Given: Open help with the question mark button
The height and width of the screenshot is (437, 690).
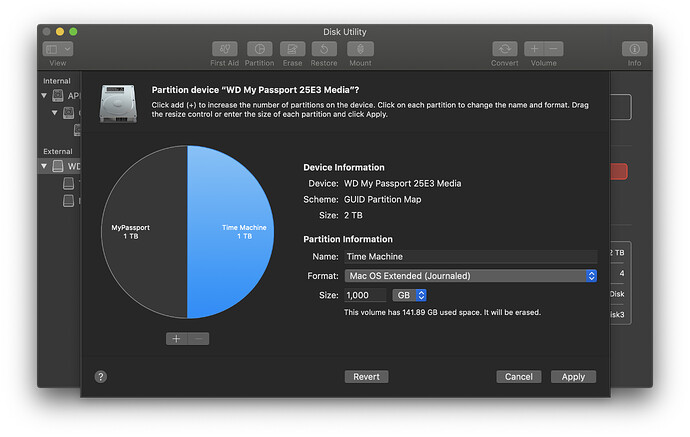Looking at the screenshot, I should pos(101,377).
